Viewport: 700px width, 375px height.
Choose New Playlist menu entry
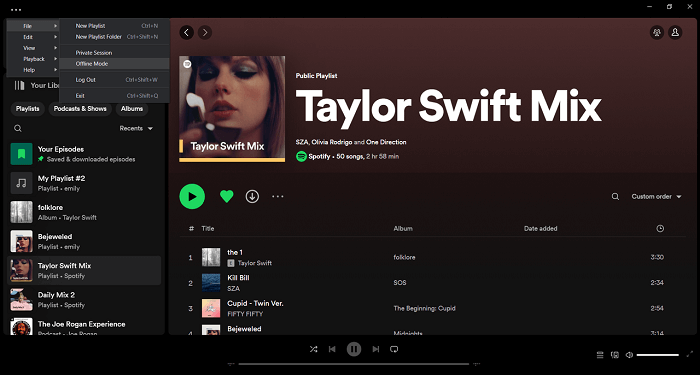pyautogui.click(x=115, y=26)
